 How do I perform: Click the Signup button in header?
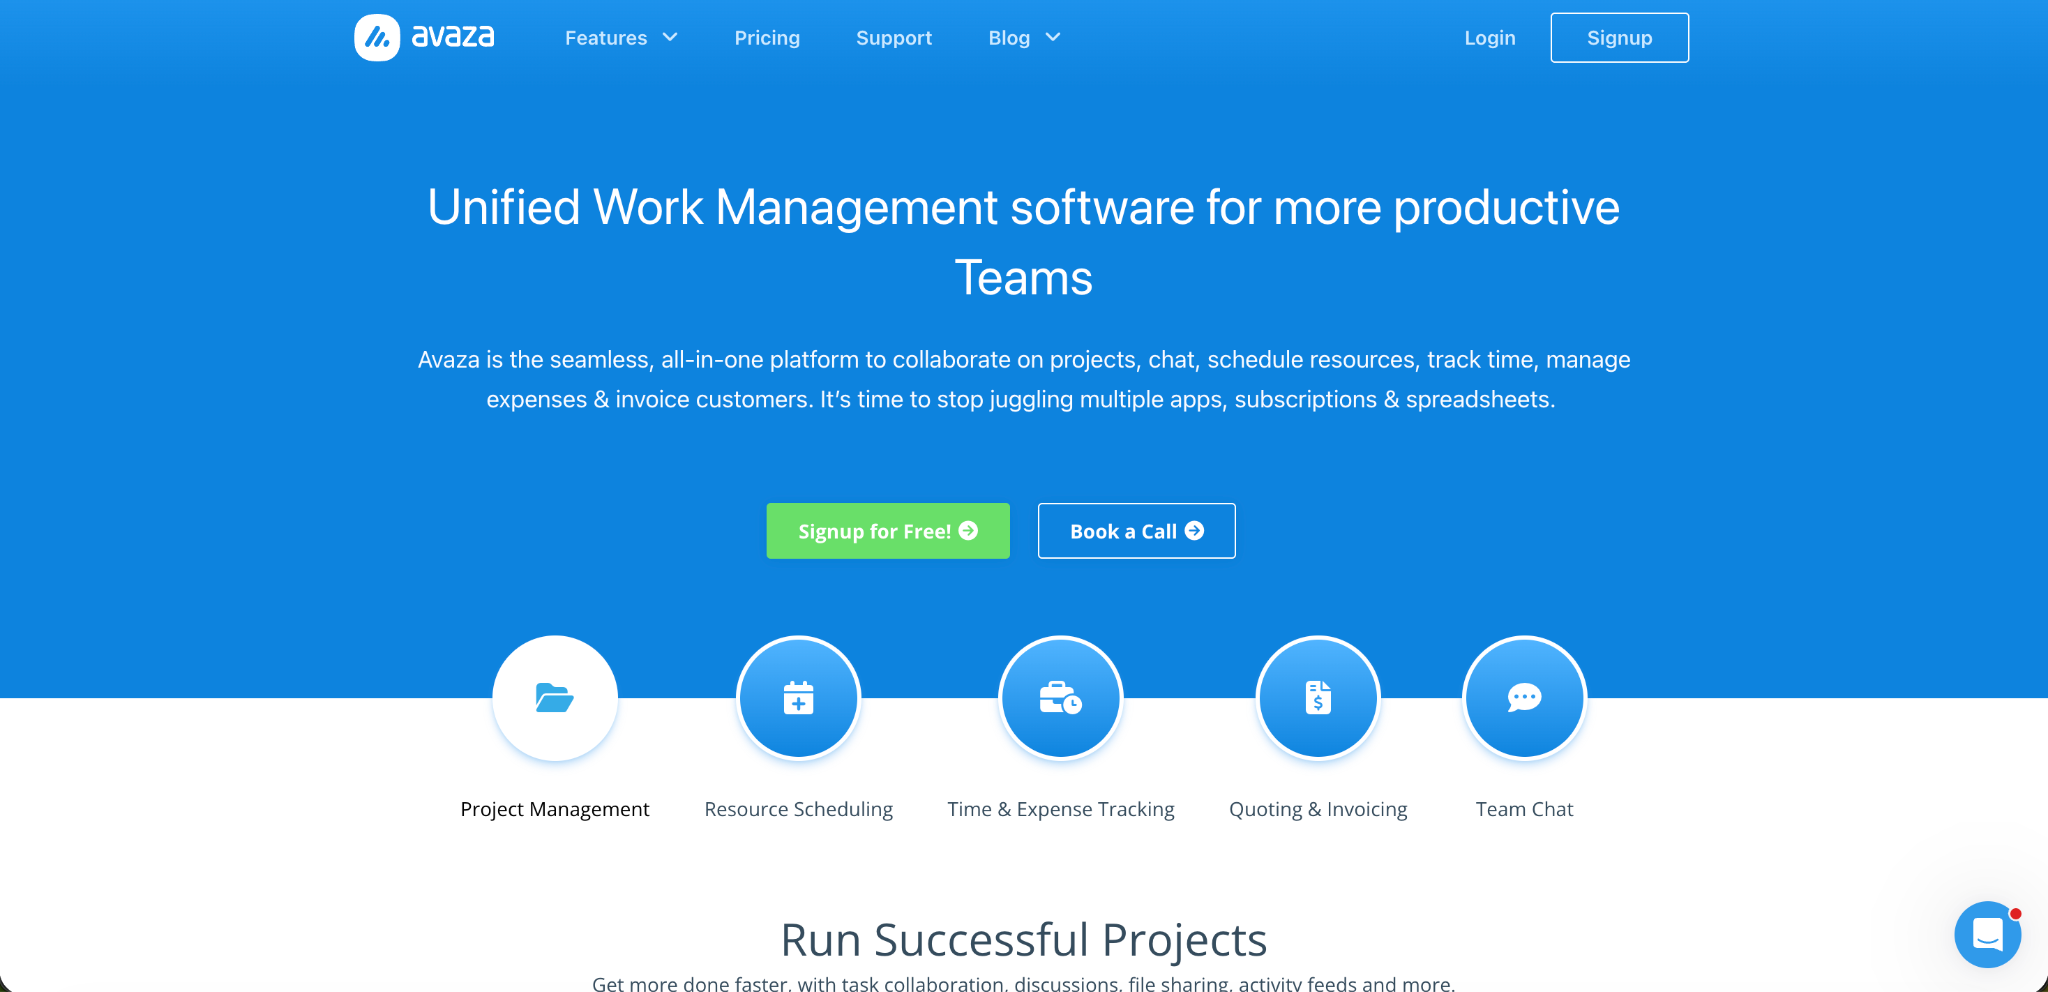click(x=1620, y=38)
